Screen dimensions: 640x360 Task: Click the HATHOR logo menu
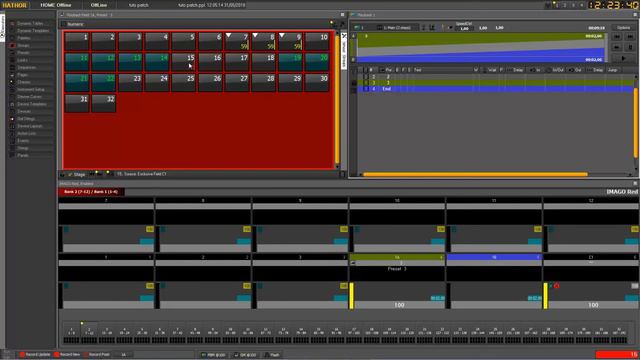(x=15, y=5)
